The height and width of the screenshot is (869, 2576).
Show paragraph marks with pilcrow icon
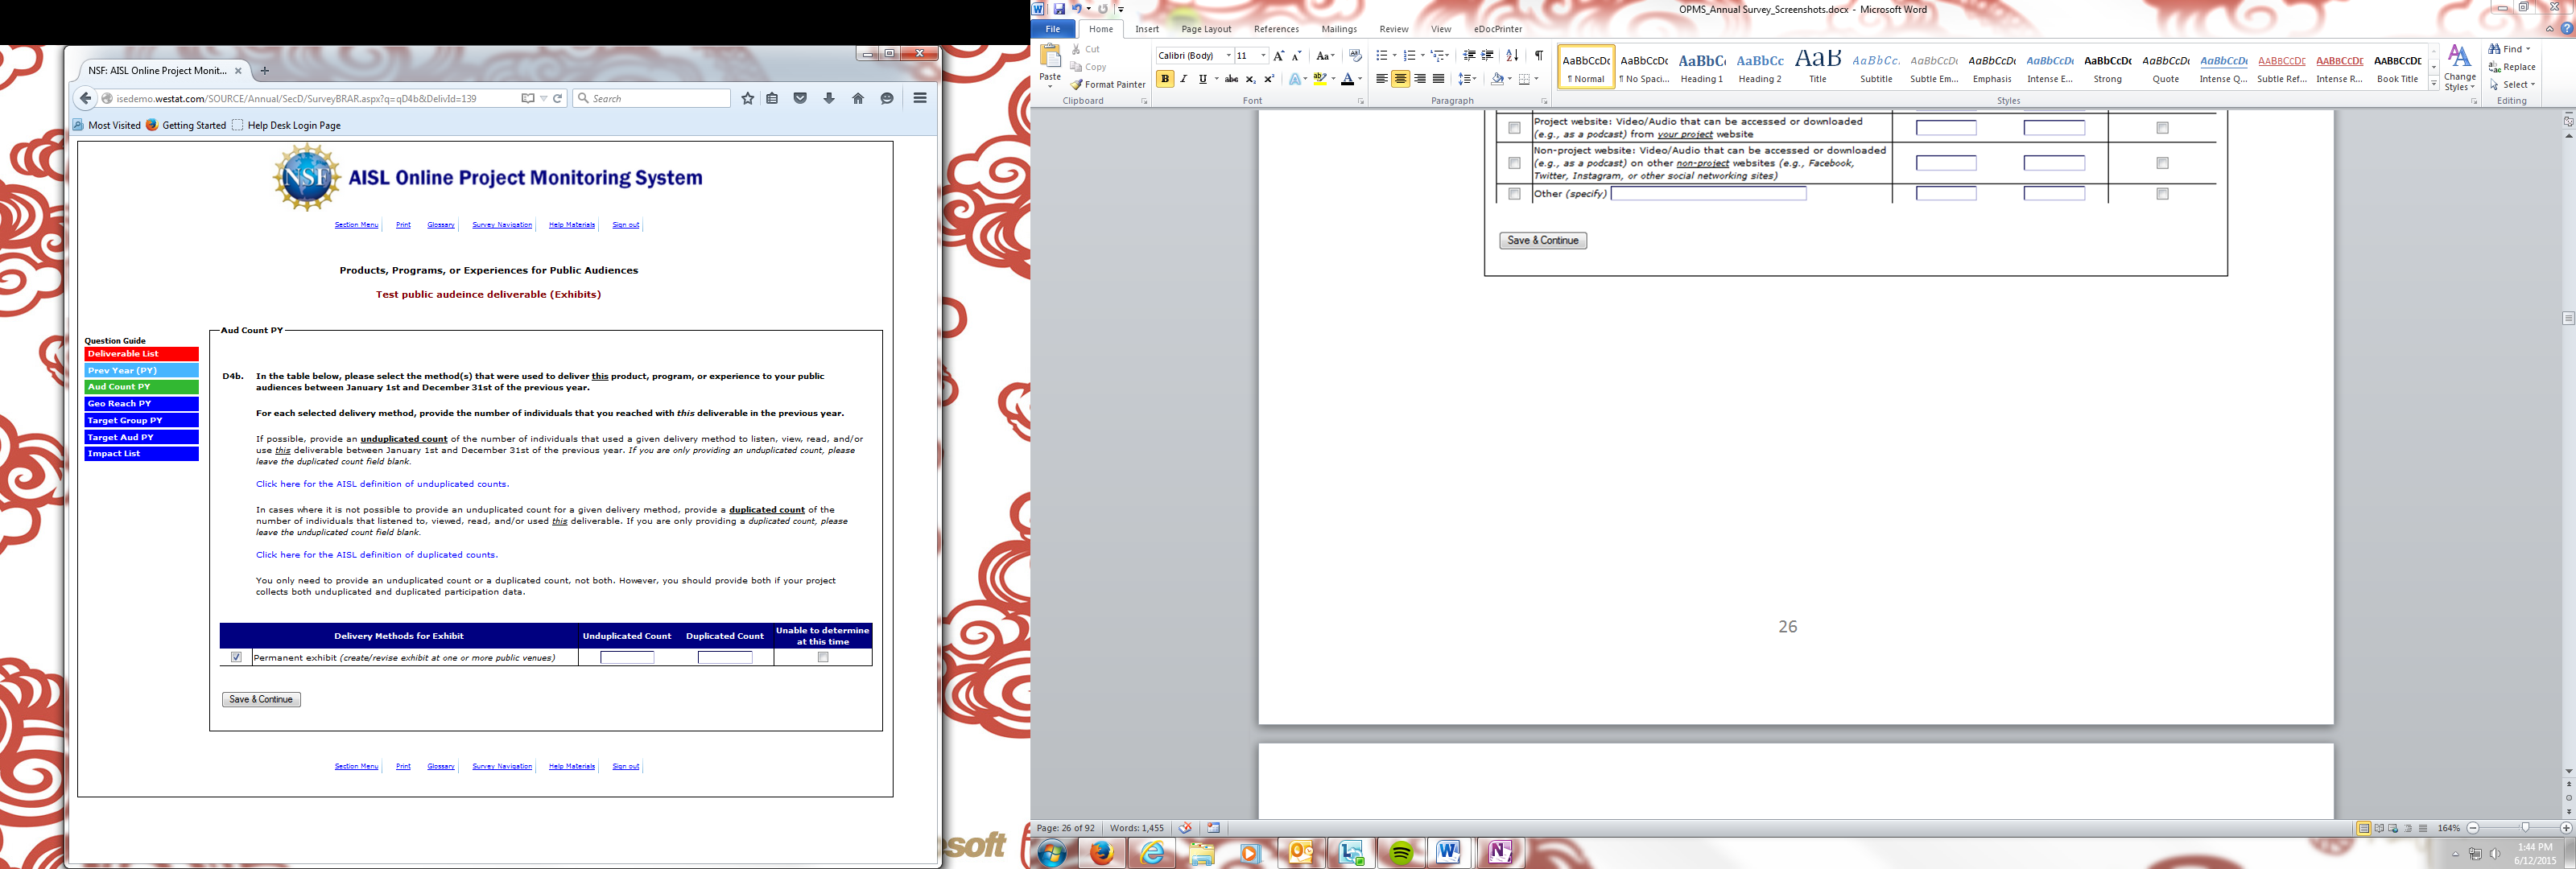point(1539,56)
